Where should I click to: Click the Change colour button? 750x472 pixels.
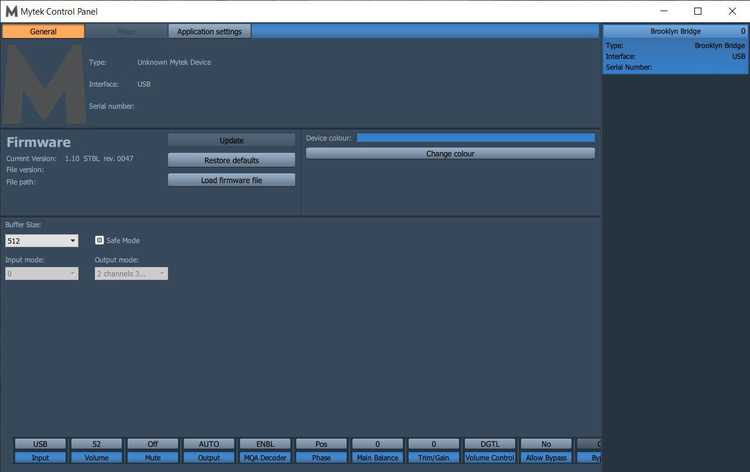point(450,154)
